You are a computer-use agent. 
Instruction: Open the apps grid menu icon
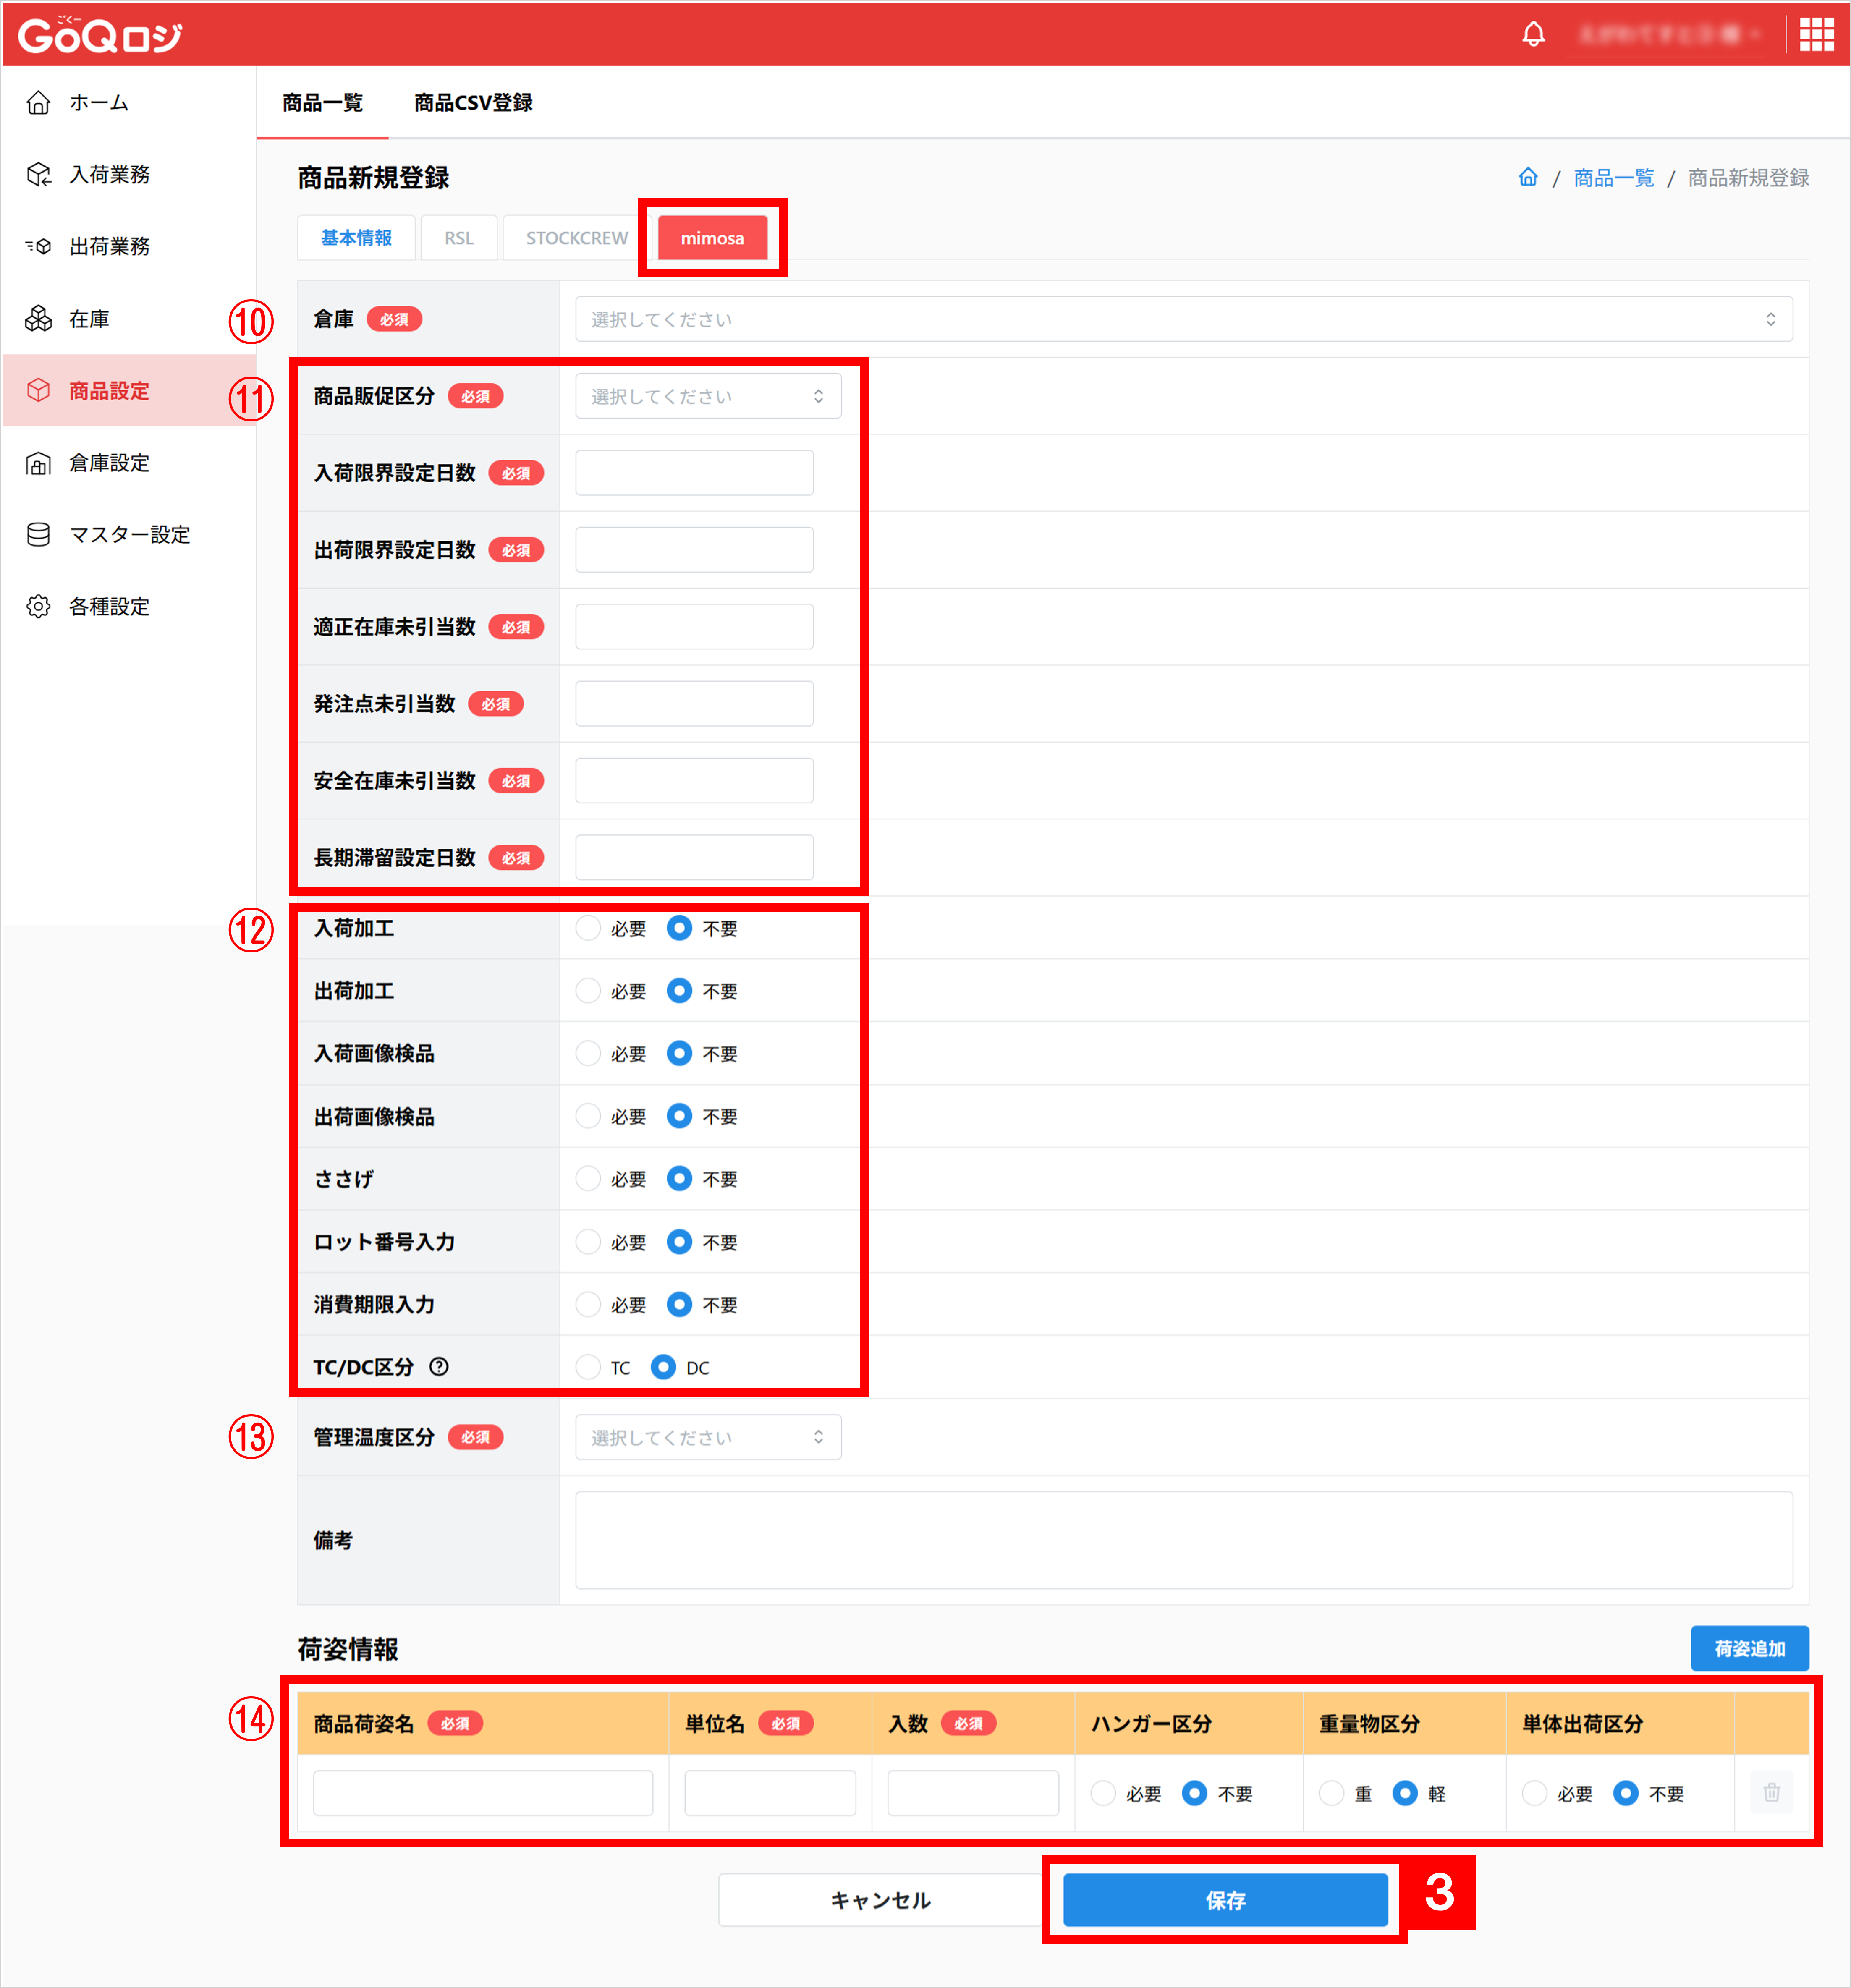pos(1816,35)
